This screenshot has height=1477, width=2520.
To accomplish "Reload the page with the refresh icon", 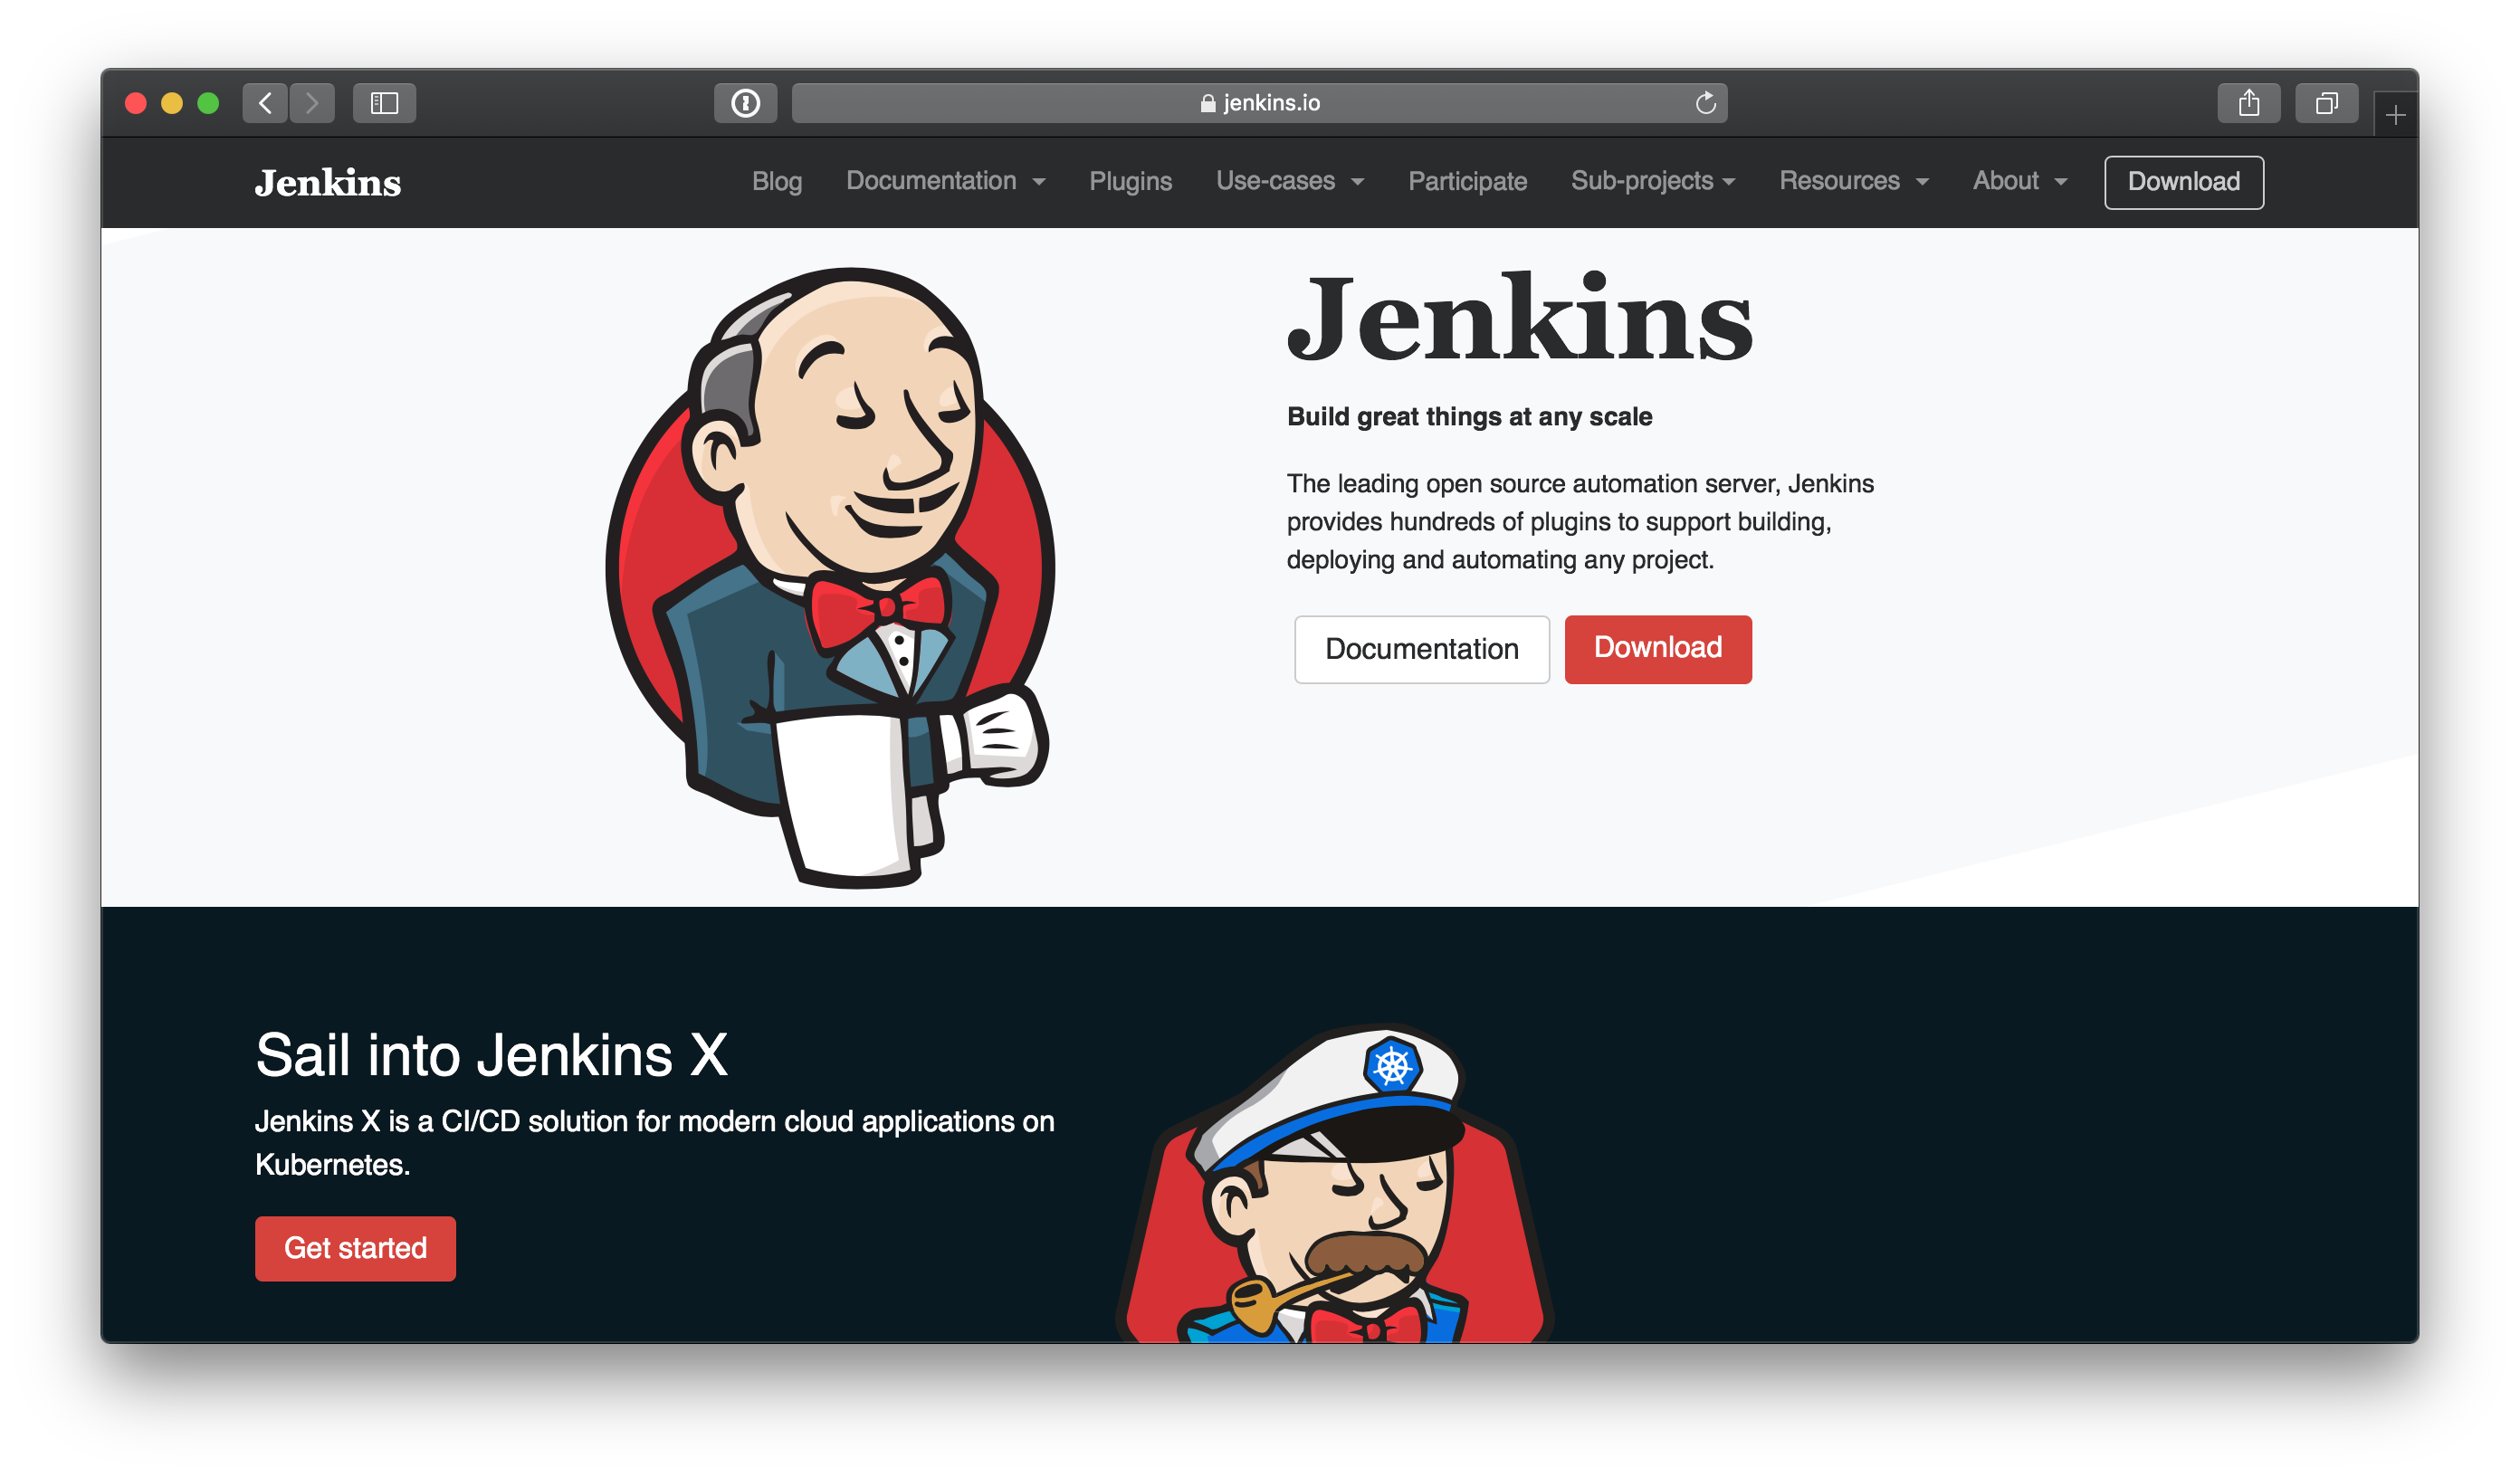I will 1705,103.
